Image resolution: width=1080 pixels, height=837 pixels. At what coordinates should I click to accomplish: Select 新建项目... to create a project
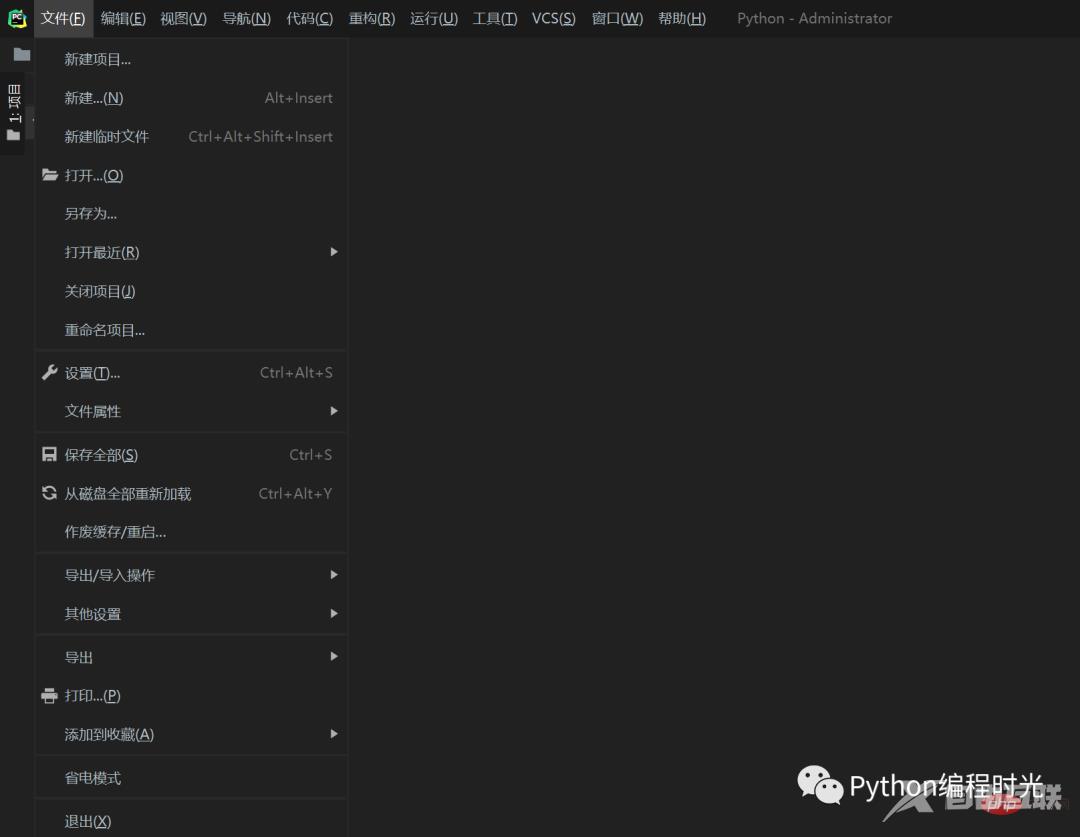[x=97, y=58]
